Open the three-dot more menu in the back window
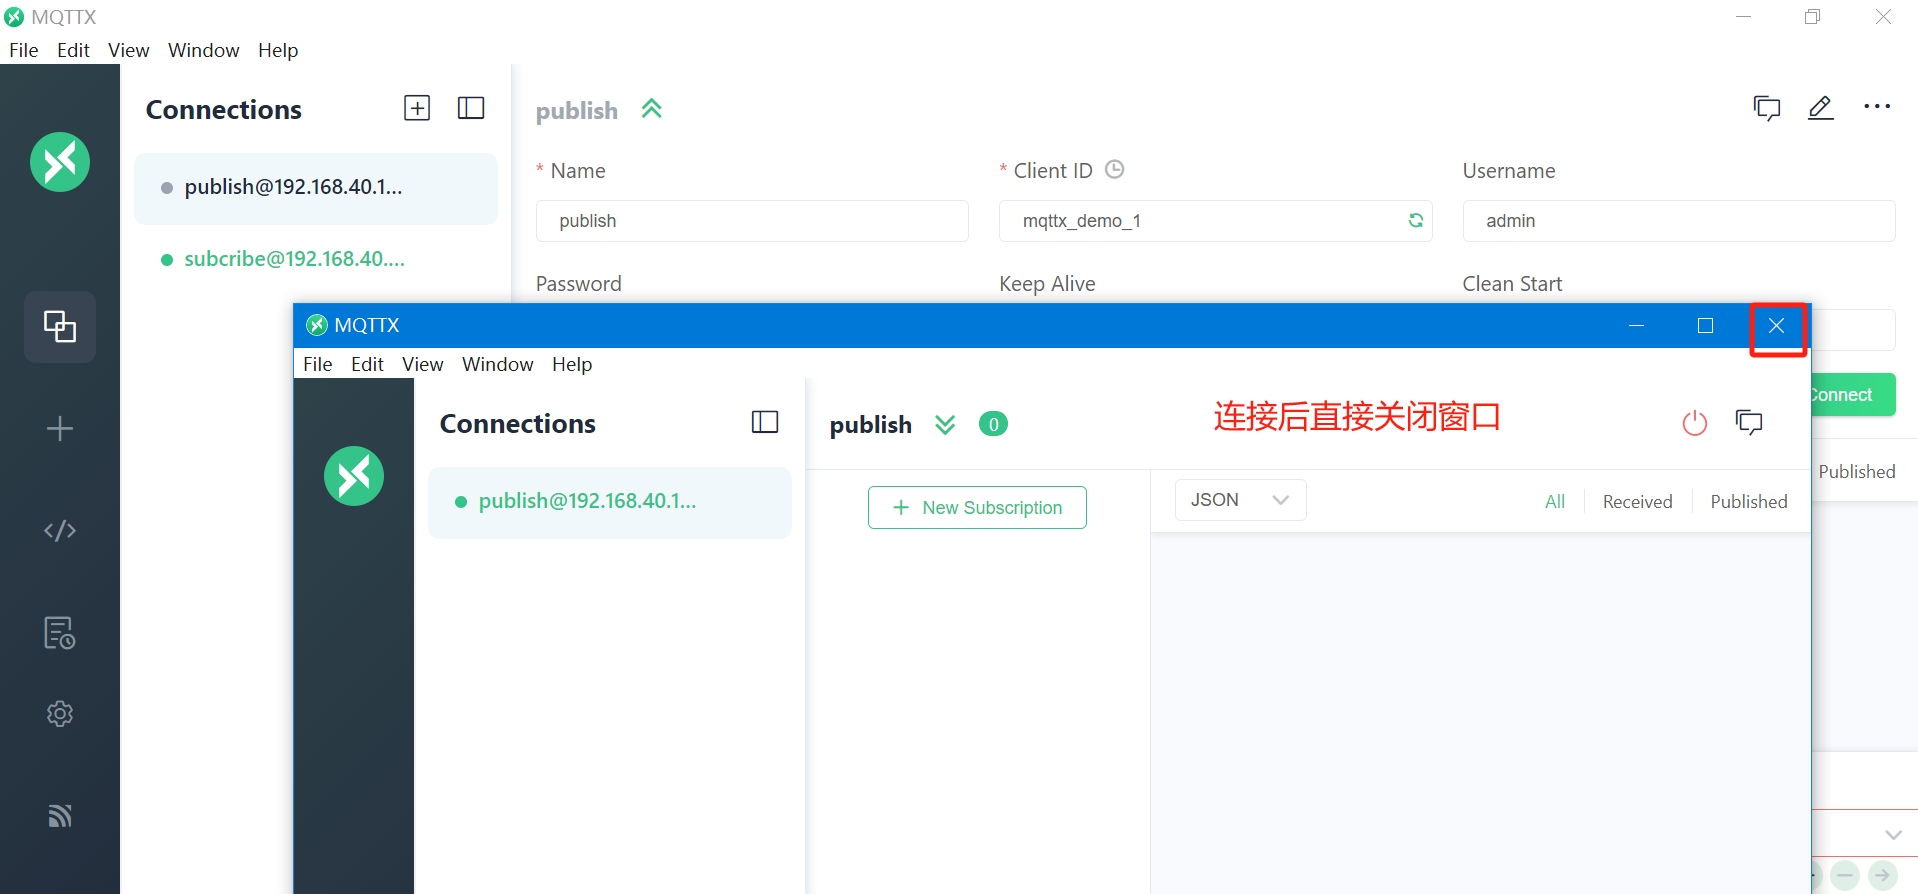 [1877, 107]
